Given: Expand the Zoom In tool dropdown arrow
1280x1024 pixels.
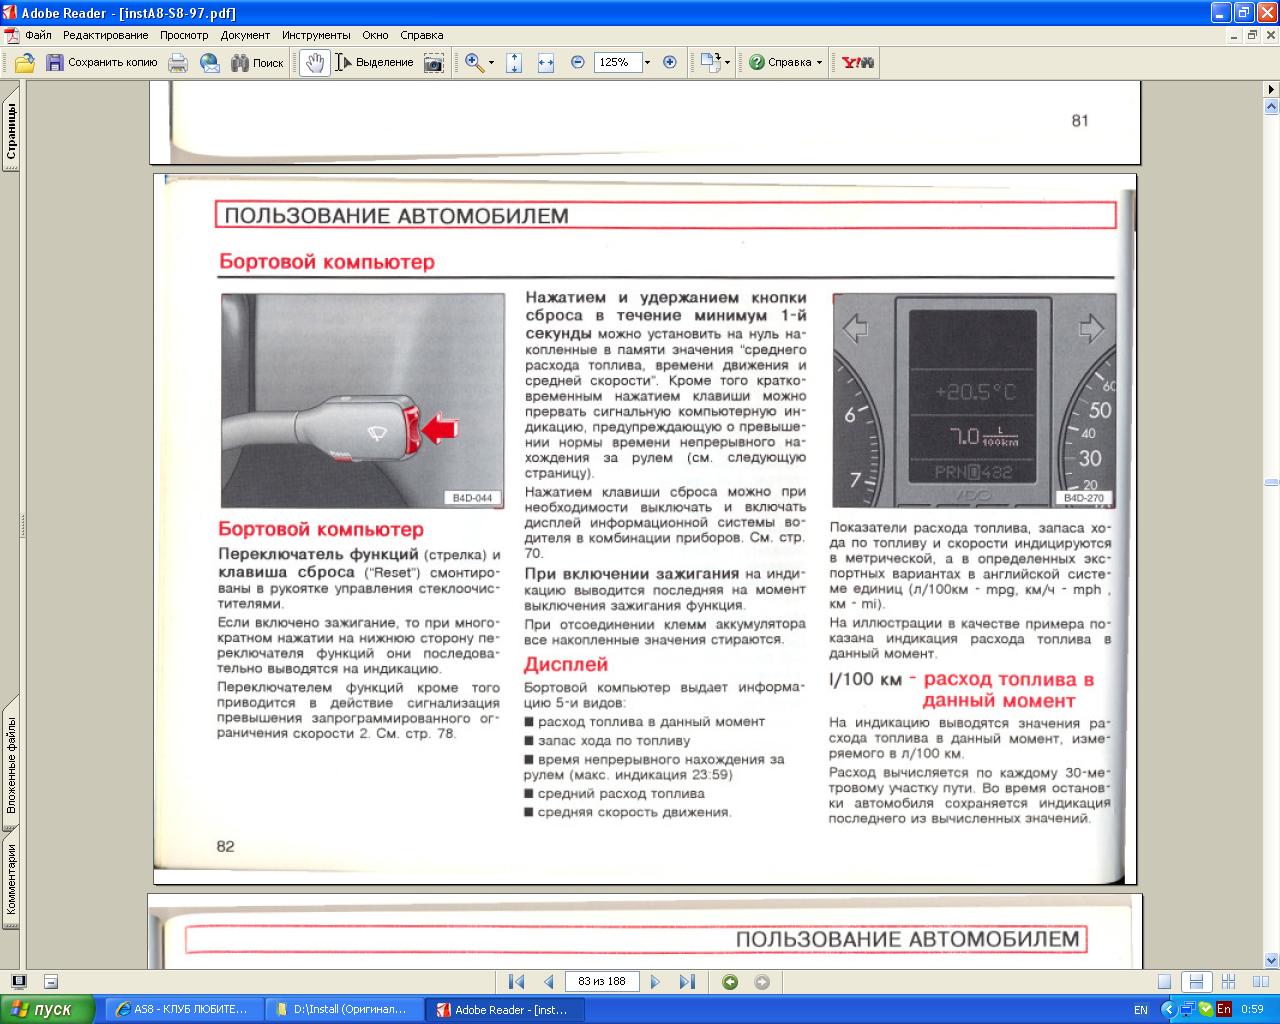Looking at the screenshot, I should [491, 62].
